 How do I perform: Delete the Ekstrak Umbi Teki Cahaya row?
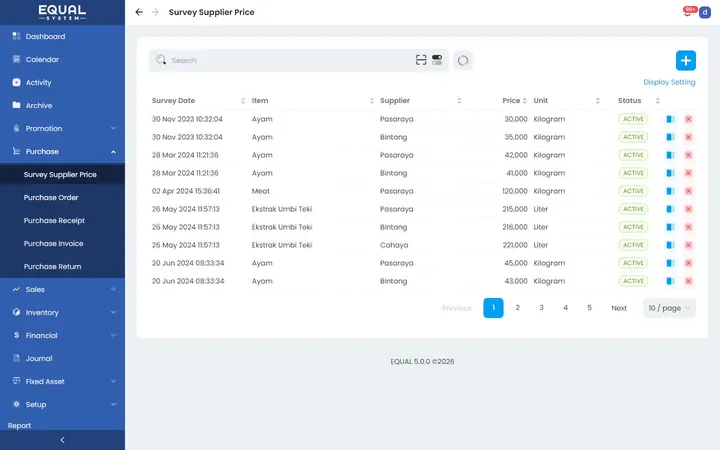click(688, 245)
